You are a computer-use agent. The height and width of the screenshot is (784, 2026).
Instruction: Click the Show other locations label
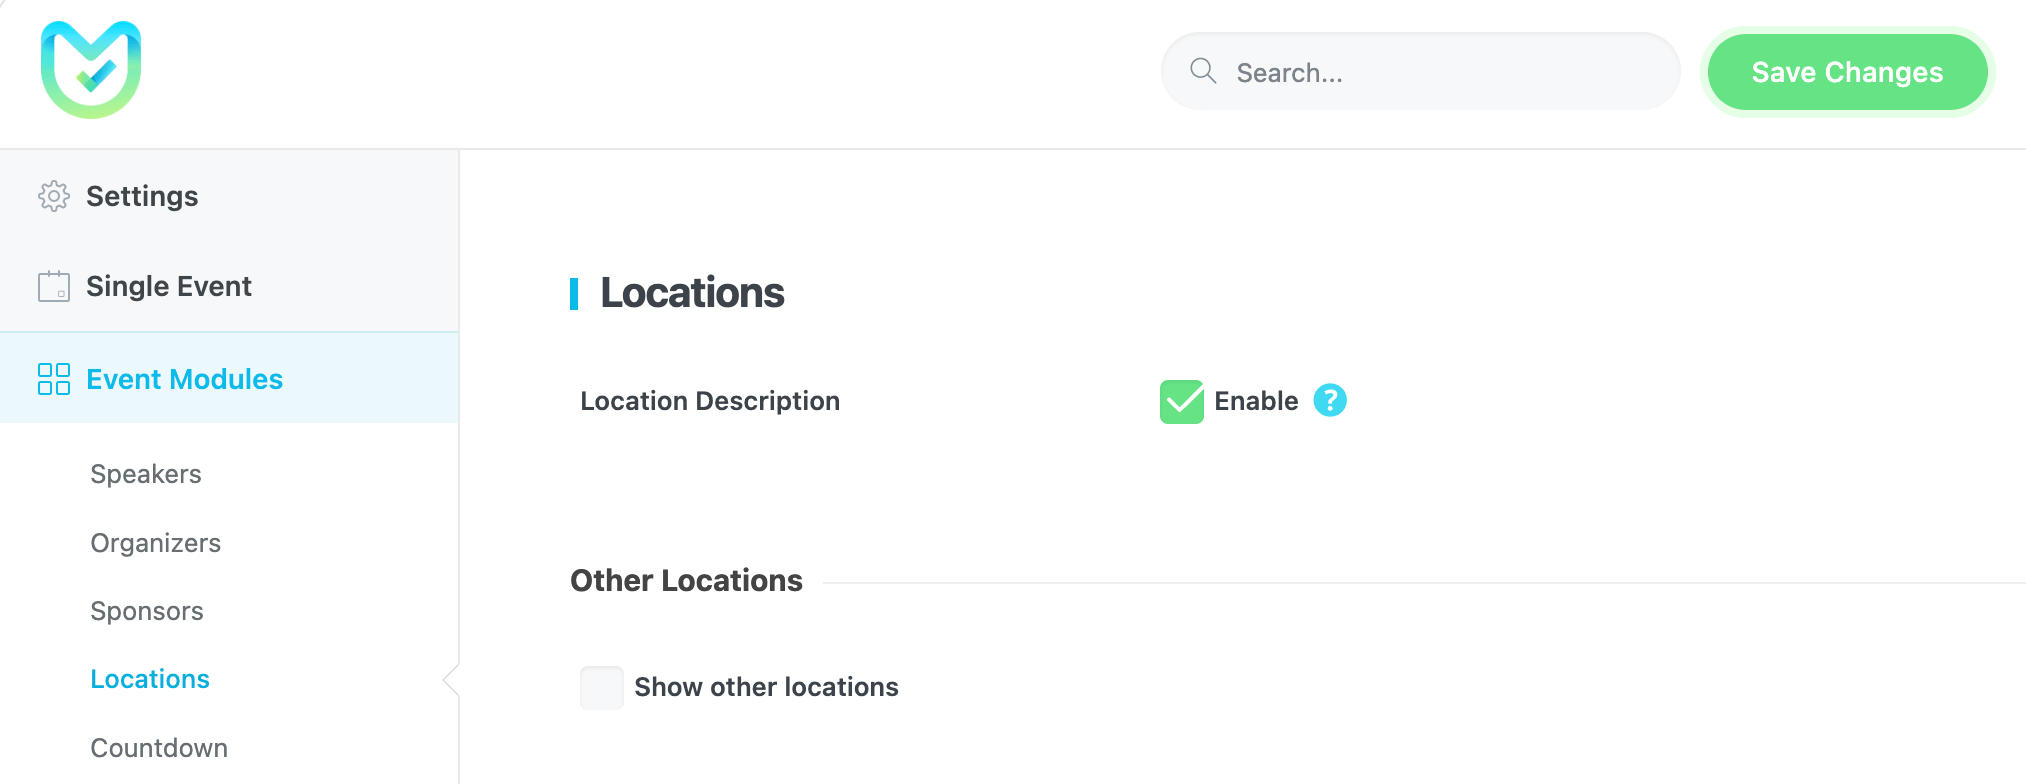pyautogui.click(x=766, y=687)
